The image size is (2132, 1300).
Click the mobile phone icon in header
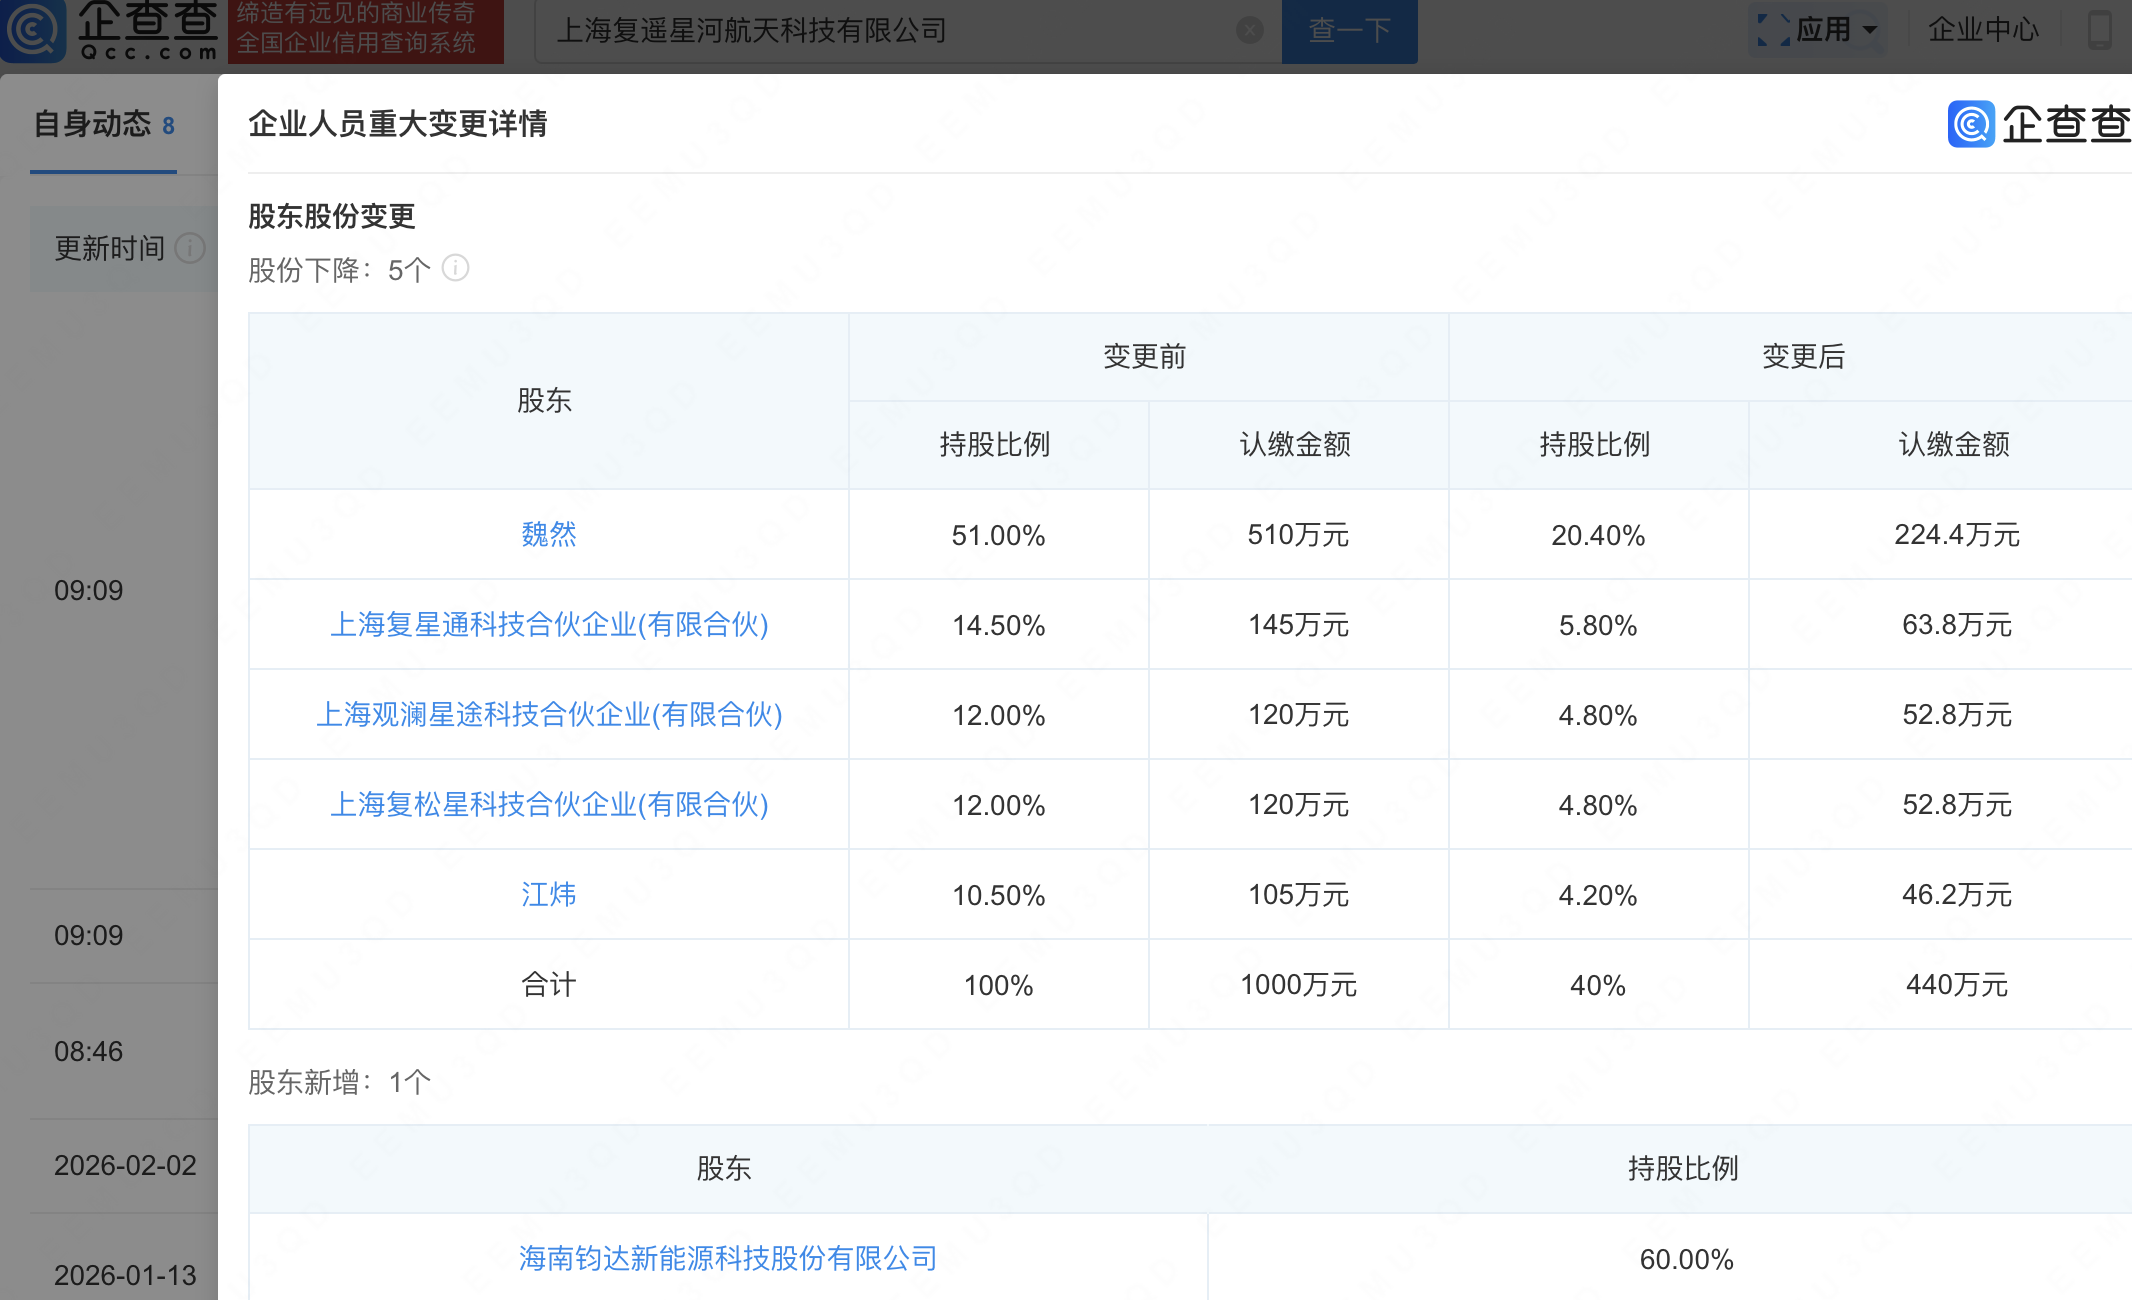(2099, 30)
